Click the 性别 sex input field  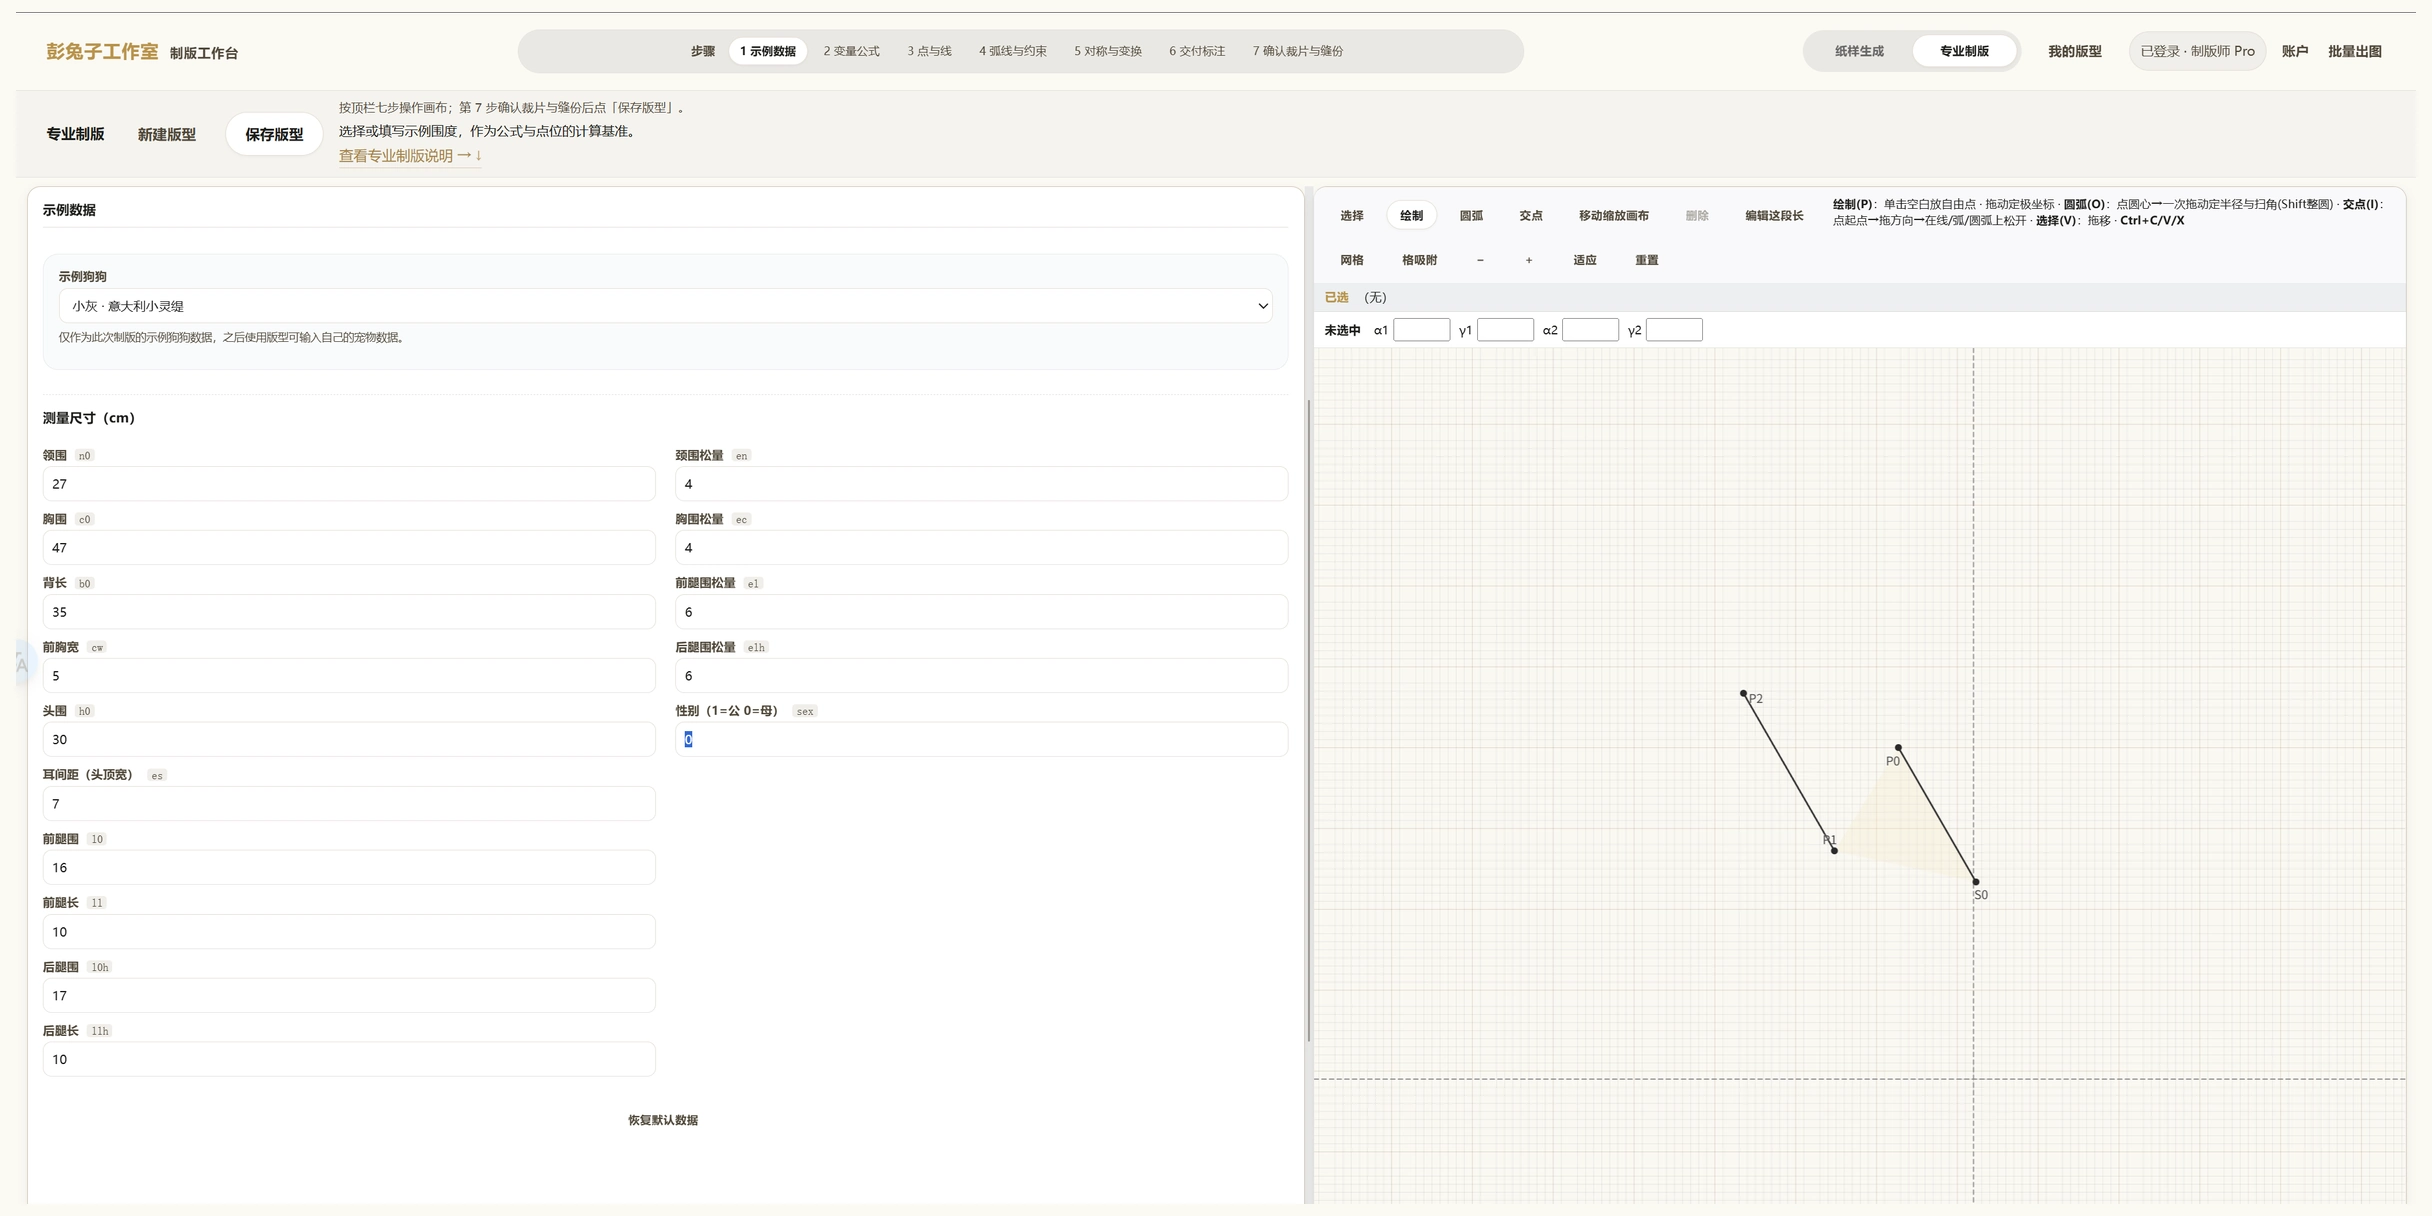pyautogui.click(x=981, y=739)
